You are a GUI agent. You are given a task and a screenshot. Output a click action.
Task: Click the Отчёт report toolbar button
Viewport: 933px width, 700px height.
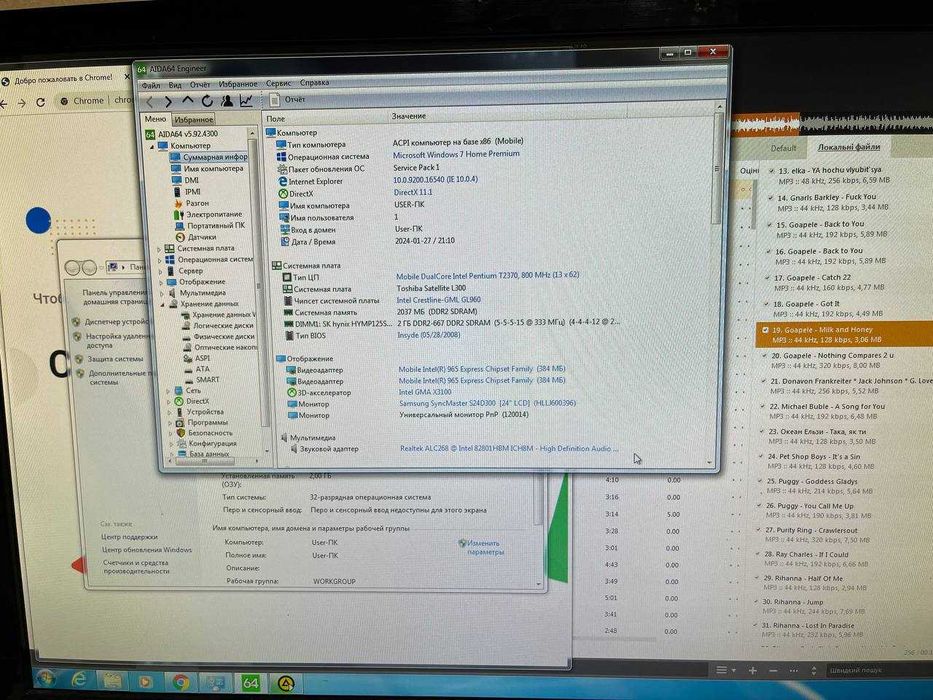coord(288,99)
